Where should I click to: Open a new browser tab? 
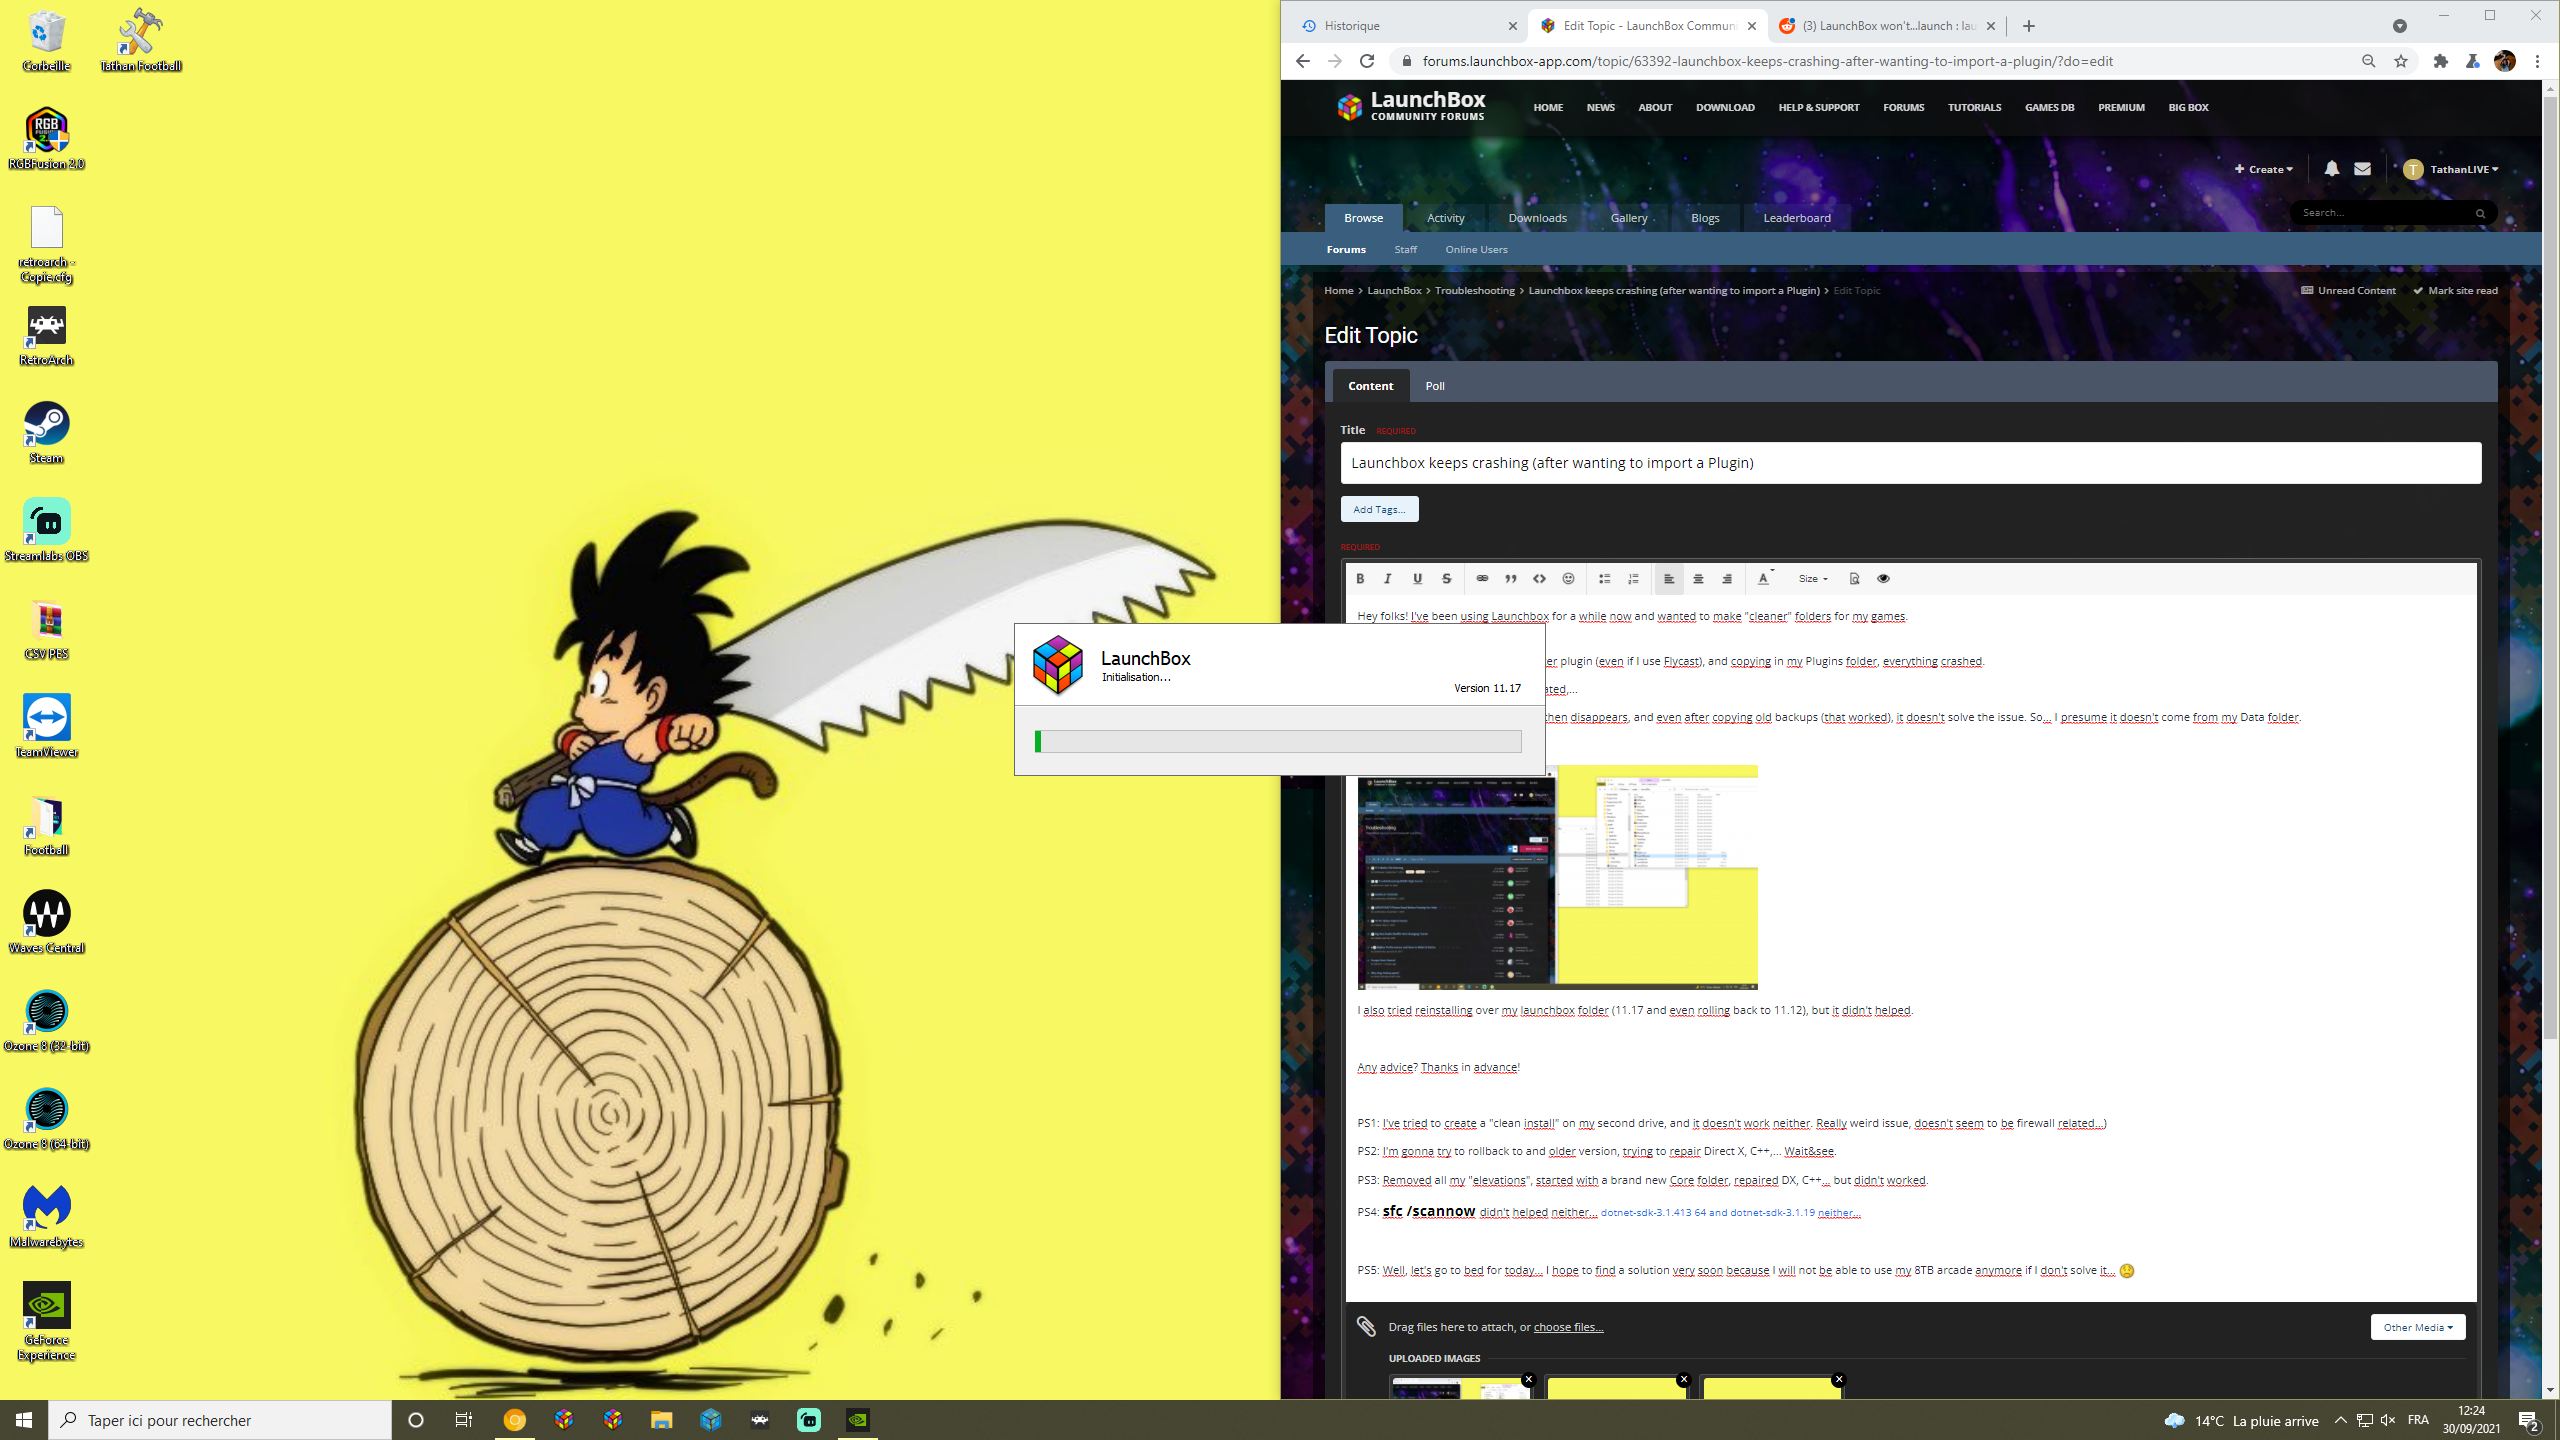coord(2029,26)
